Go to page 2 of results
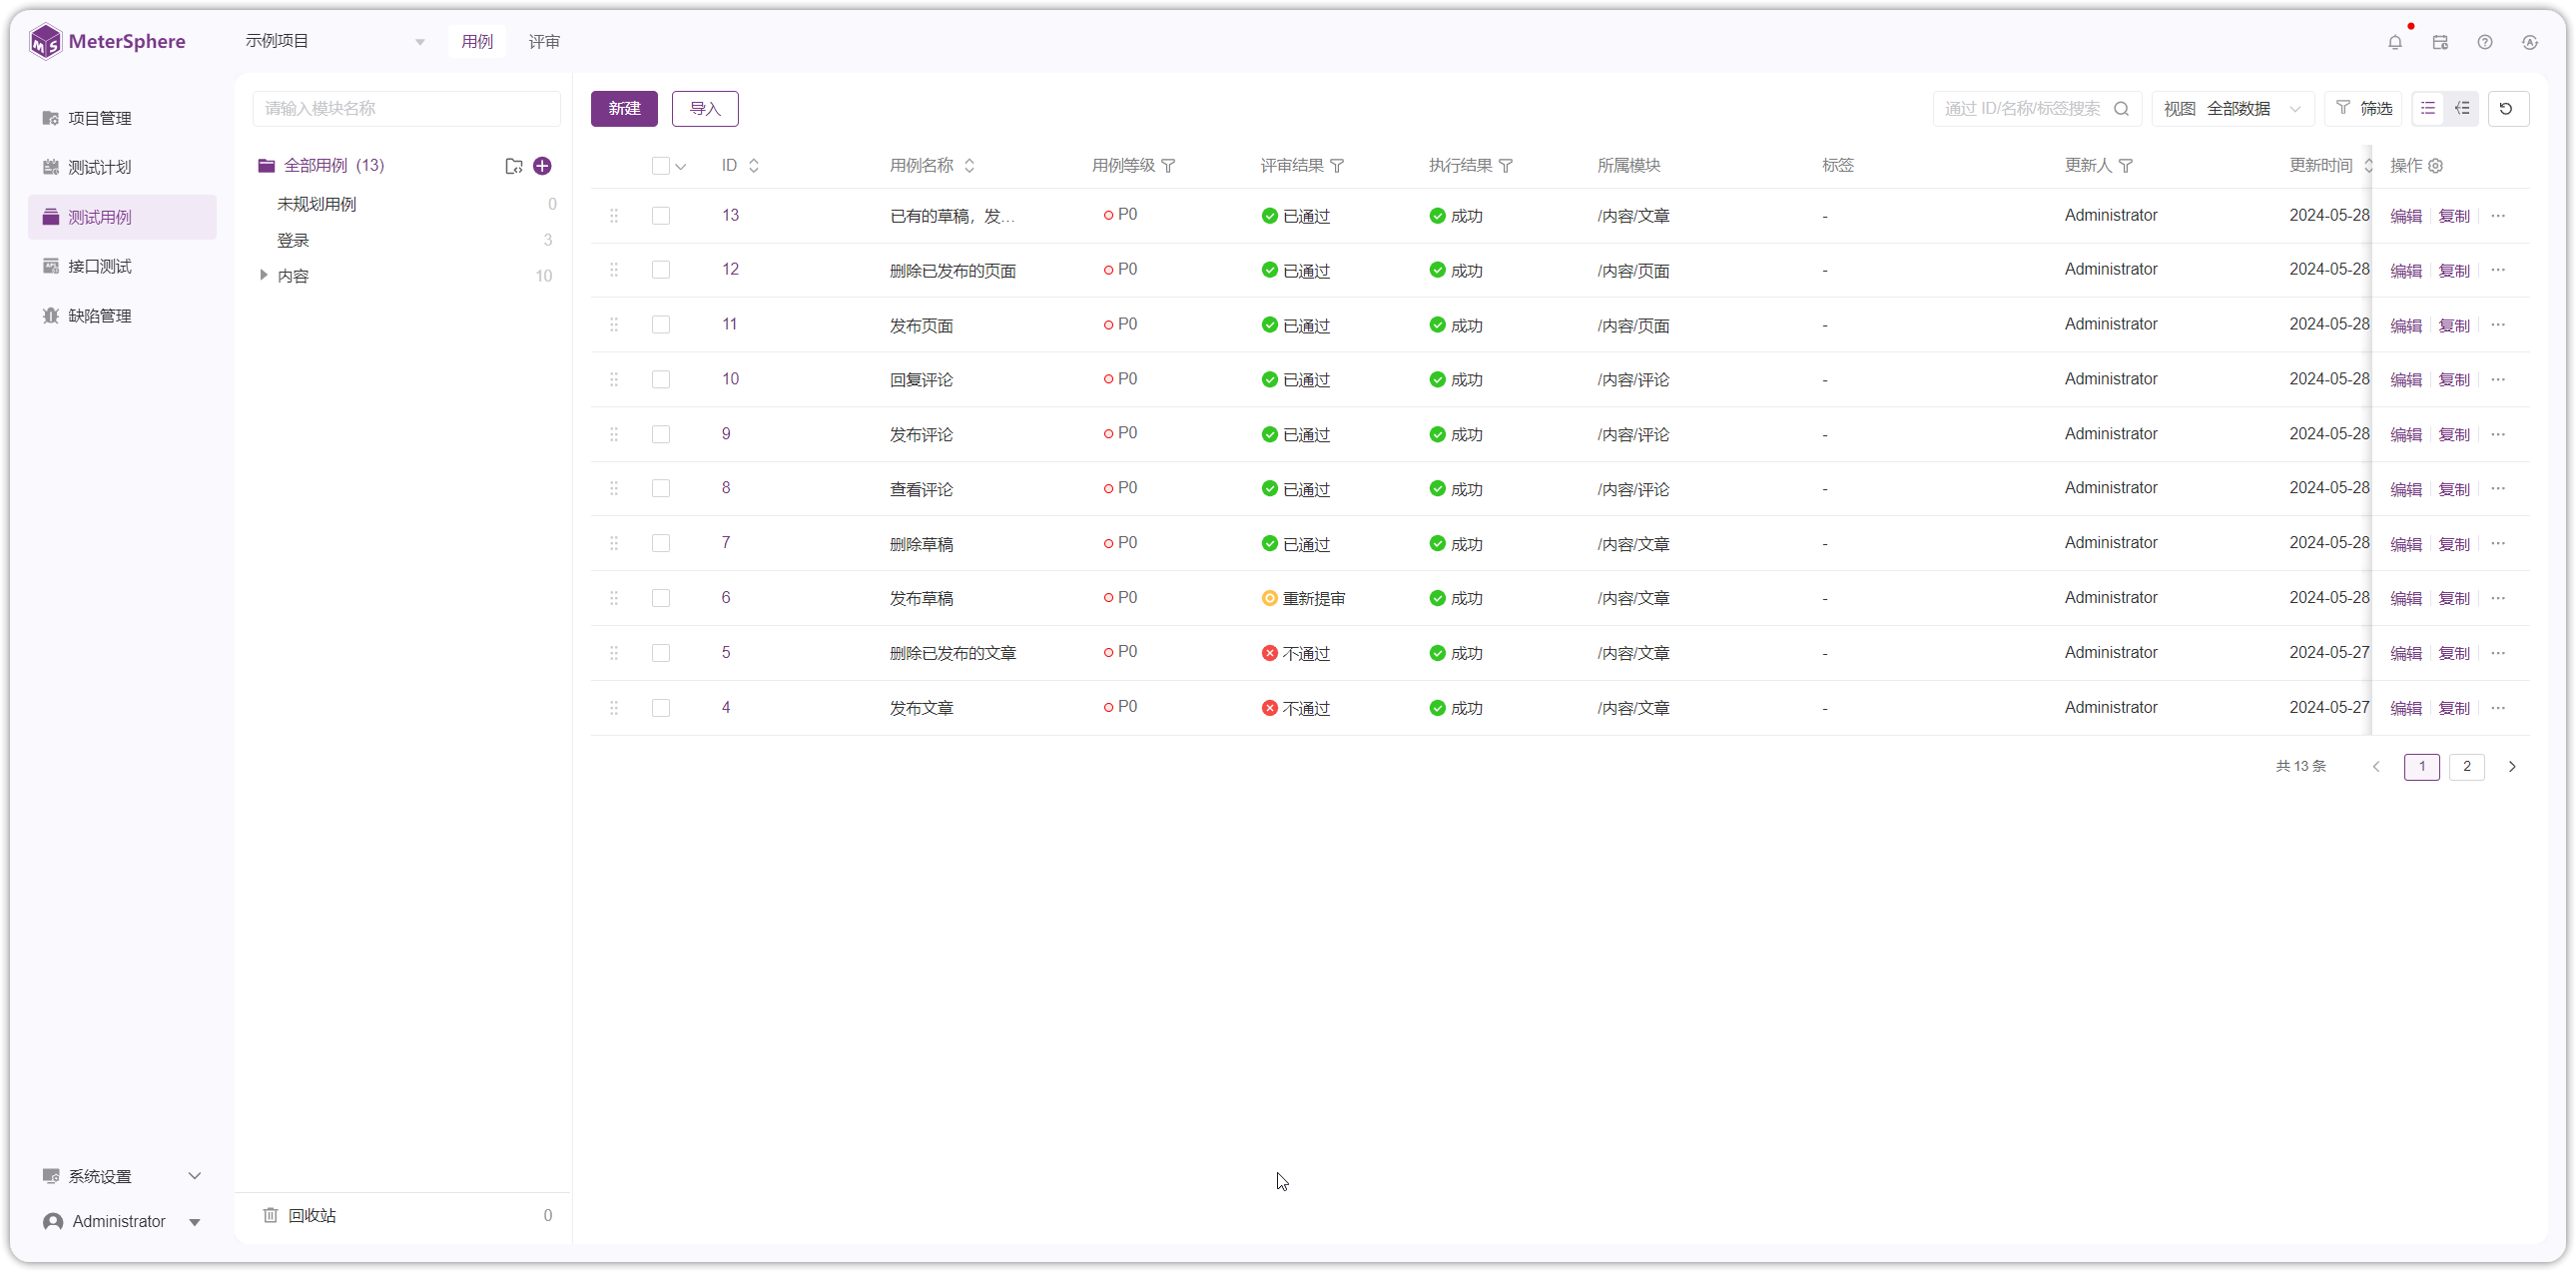The width and height of the screenshot is (2576, 1272). [2466, 767]
